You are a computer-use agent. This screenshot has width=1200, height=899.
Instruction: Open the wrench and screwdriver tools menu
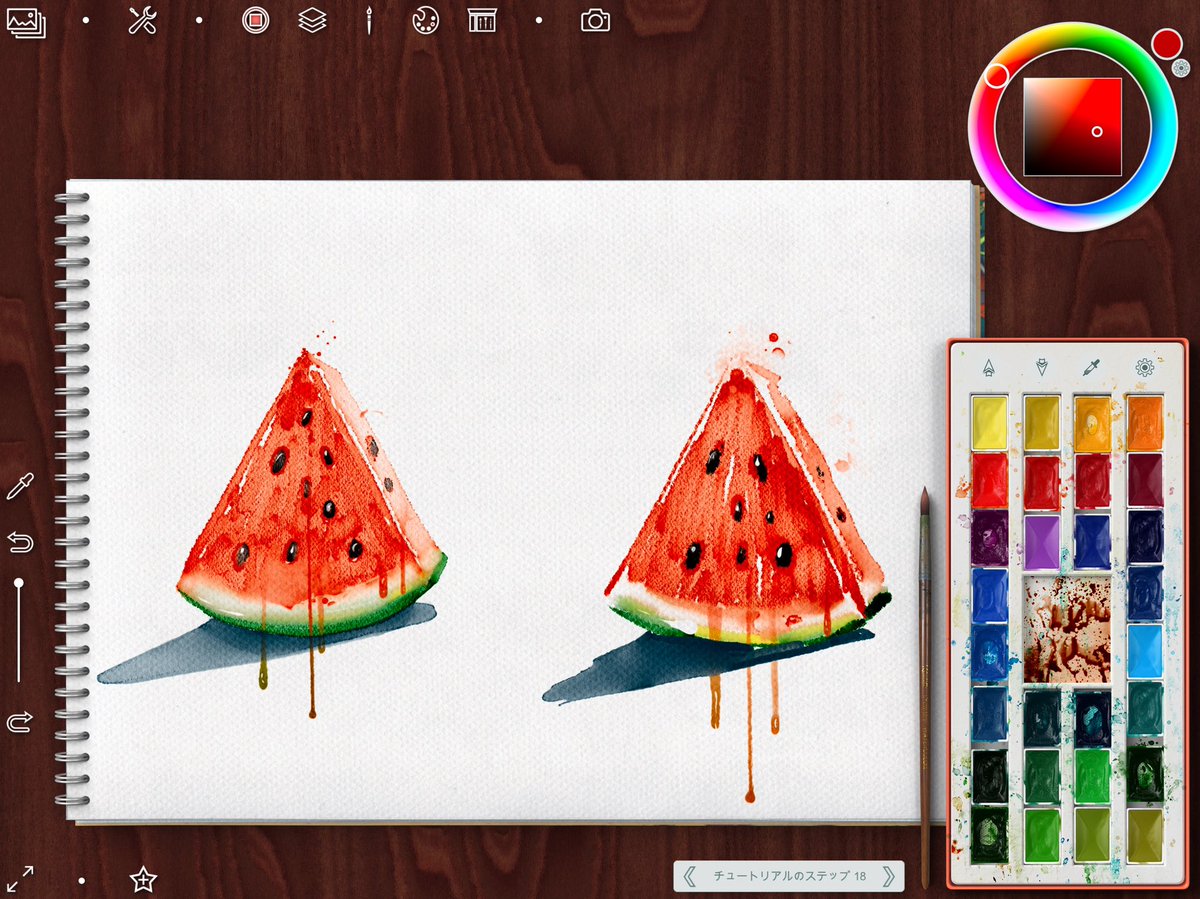coord(142,20)
